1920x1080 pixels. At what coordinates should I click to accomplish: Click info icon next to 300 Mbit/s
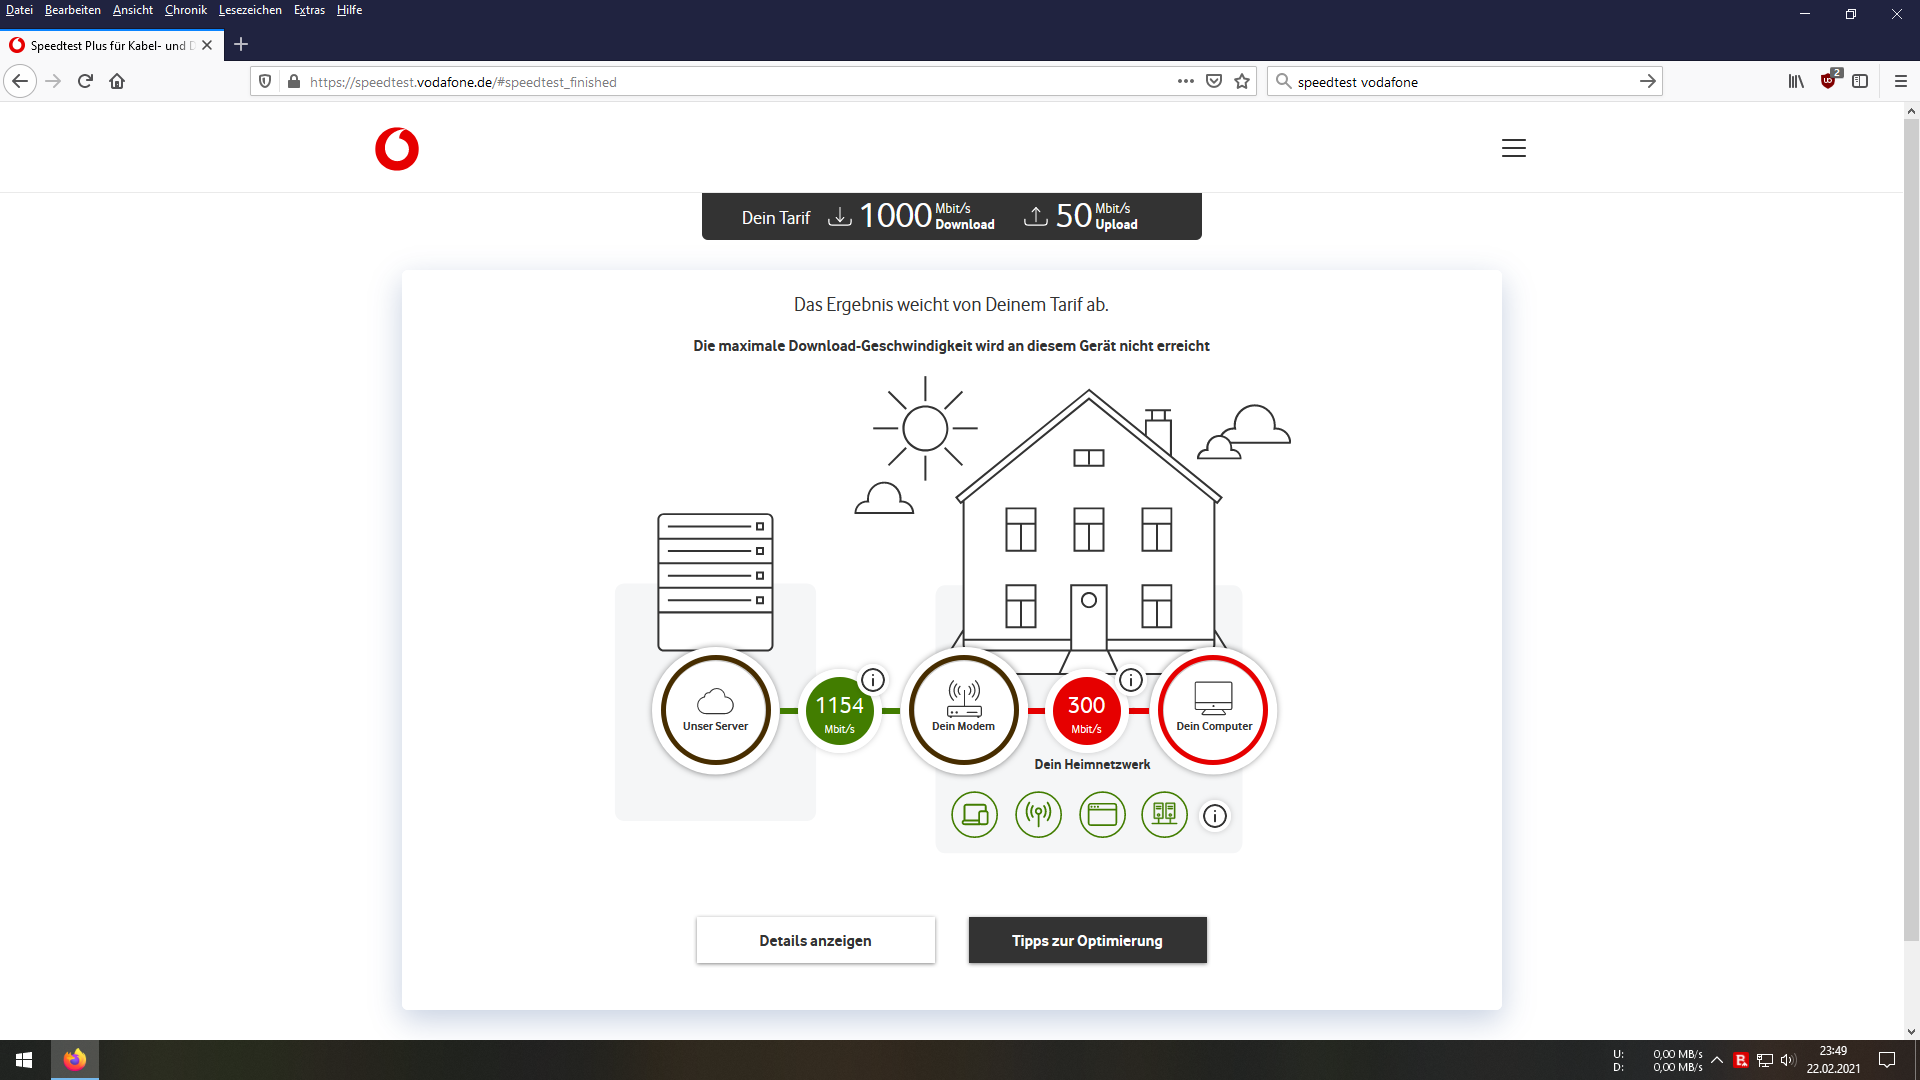[1131, 680]
